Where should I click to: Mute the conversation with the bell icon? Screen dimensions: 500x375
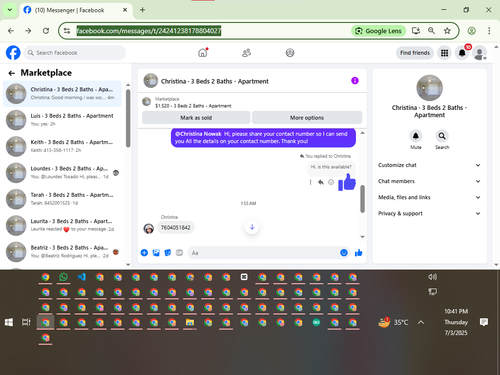pyautogui.click(x=416, y=136)
